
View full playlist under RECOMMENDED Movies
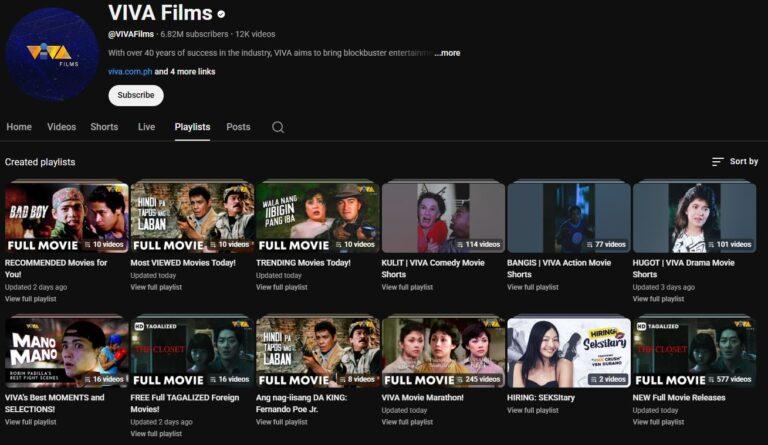point(31,299)
